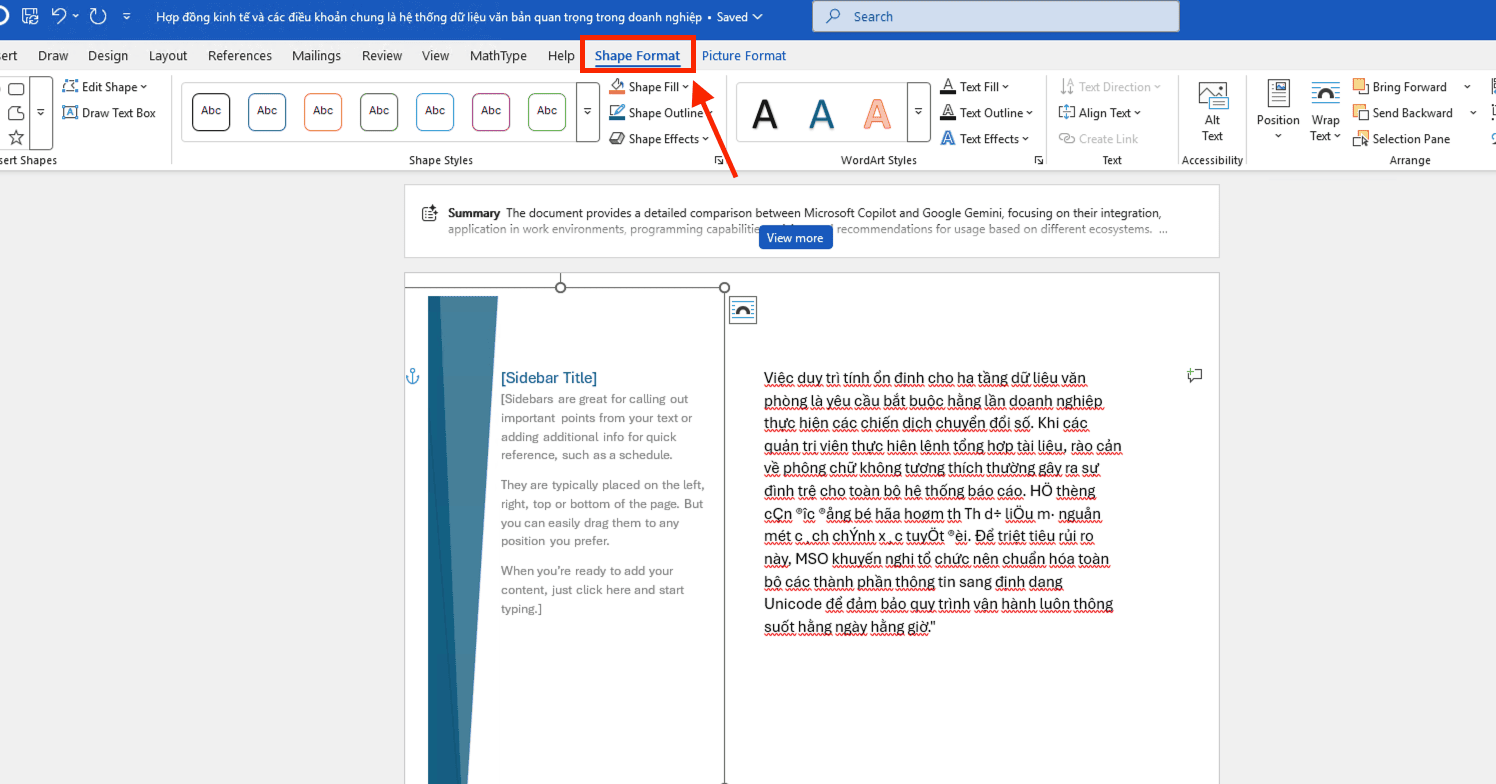1496x784 pixels.
Task: Click the comment icon in right margin
Action: point(1194,376)
